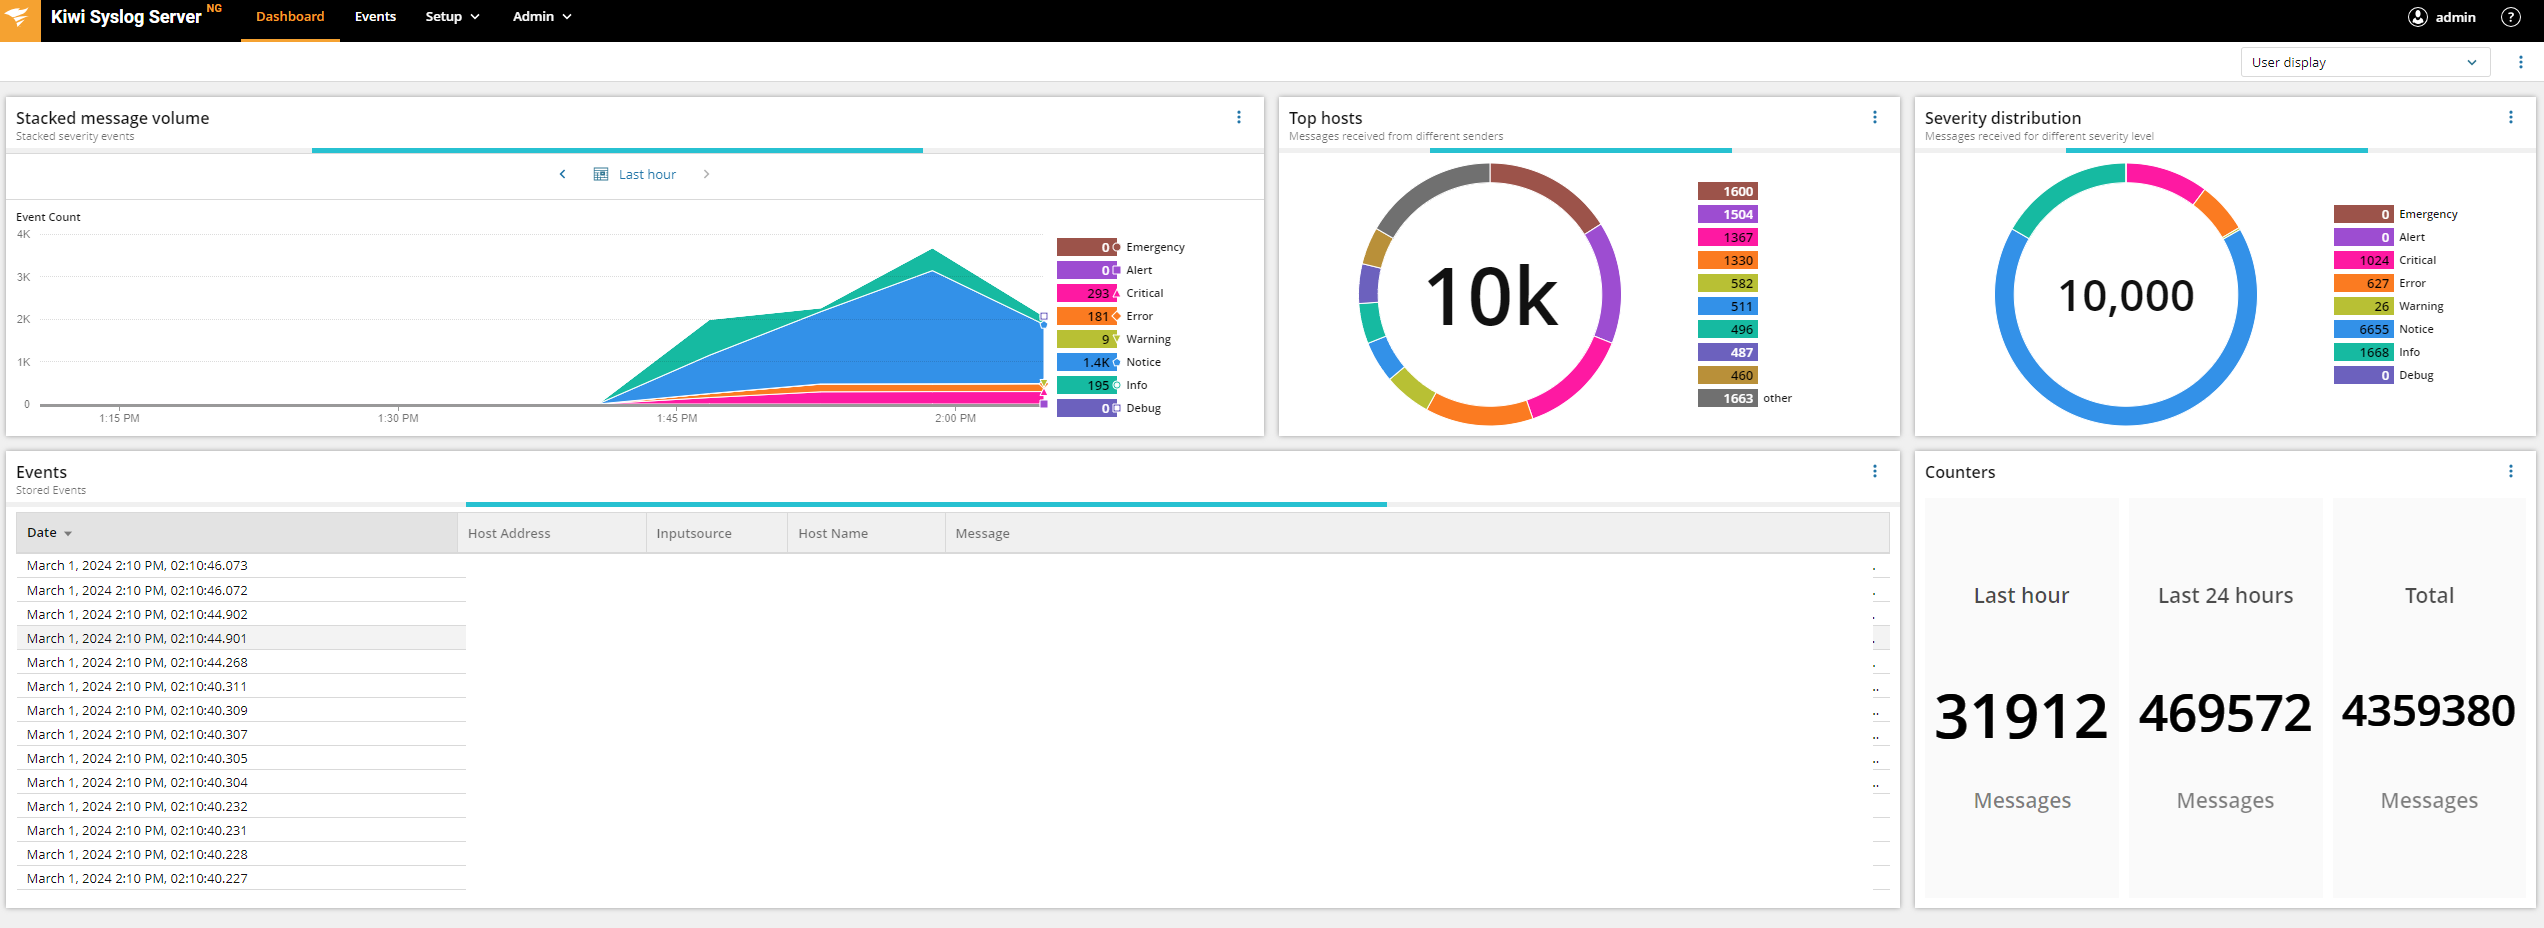Image resolution: width=2544 pixels, height=928 pixels.
Task: Click the admin user account icon
Action: 2417,17
